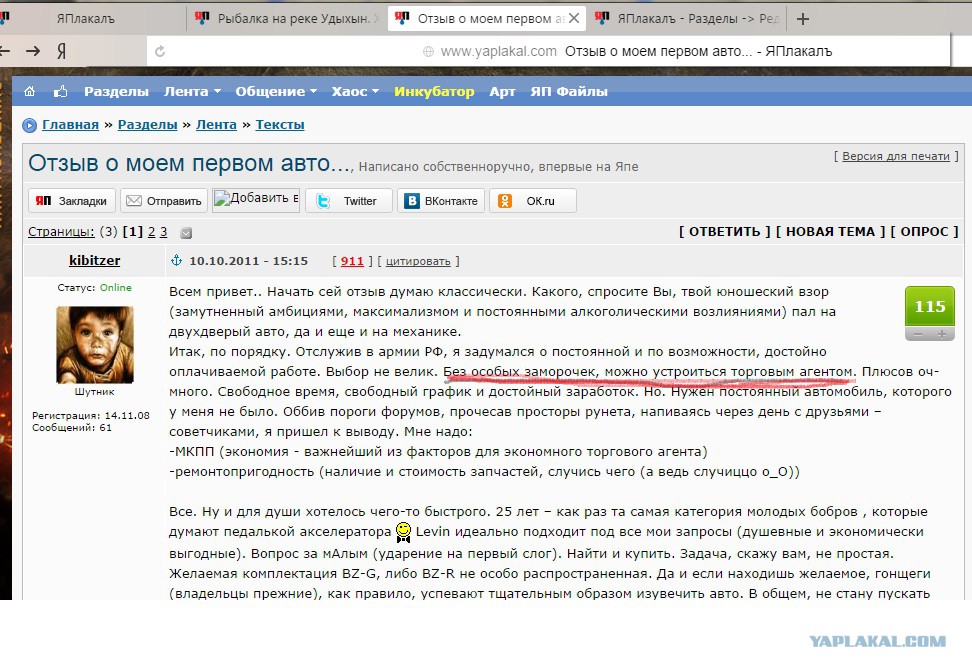Open the 911 report link
Image resolution: width=972 pixels, height=671 pixels.
[x=352, y=261]
